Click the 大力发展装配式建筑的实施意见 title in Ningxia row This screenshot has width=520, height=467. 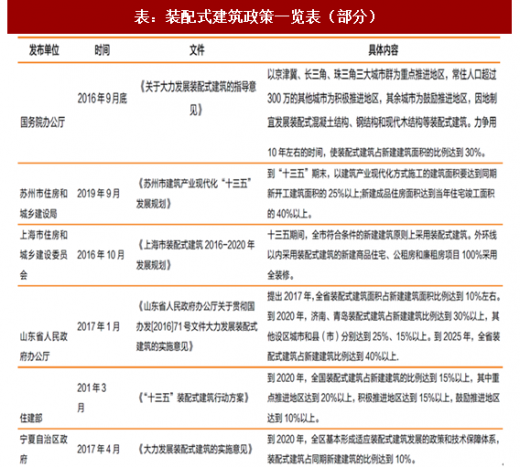[195, 449]
